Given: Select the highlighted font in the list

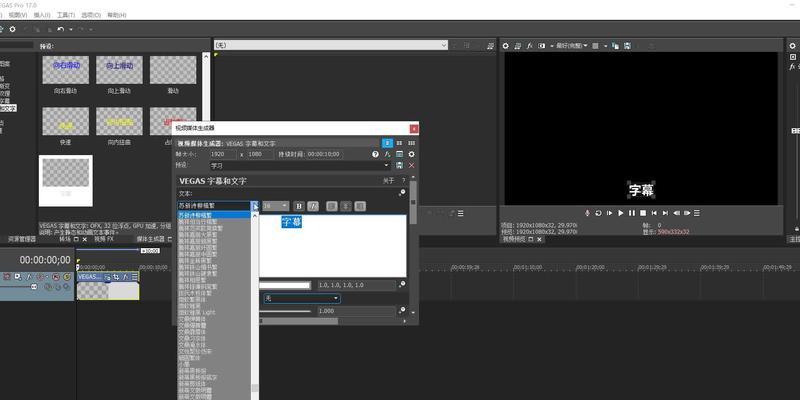Looking at the screenshot, I should point(214,215).
